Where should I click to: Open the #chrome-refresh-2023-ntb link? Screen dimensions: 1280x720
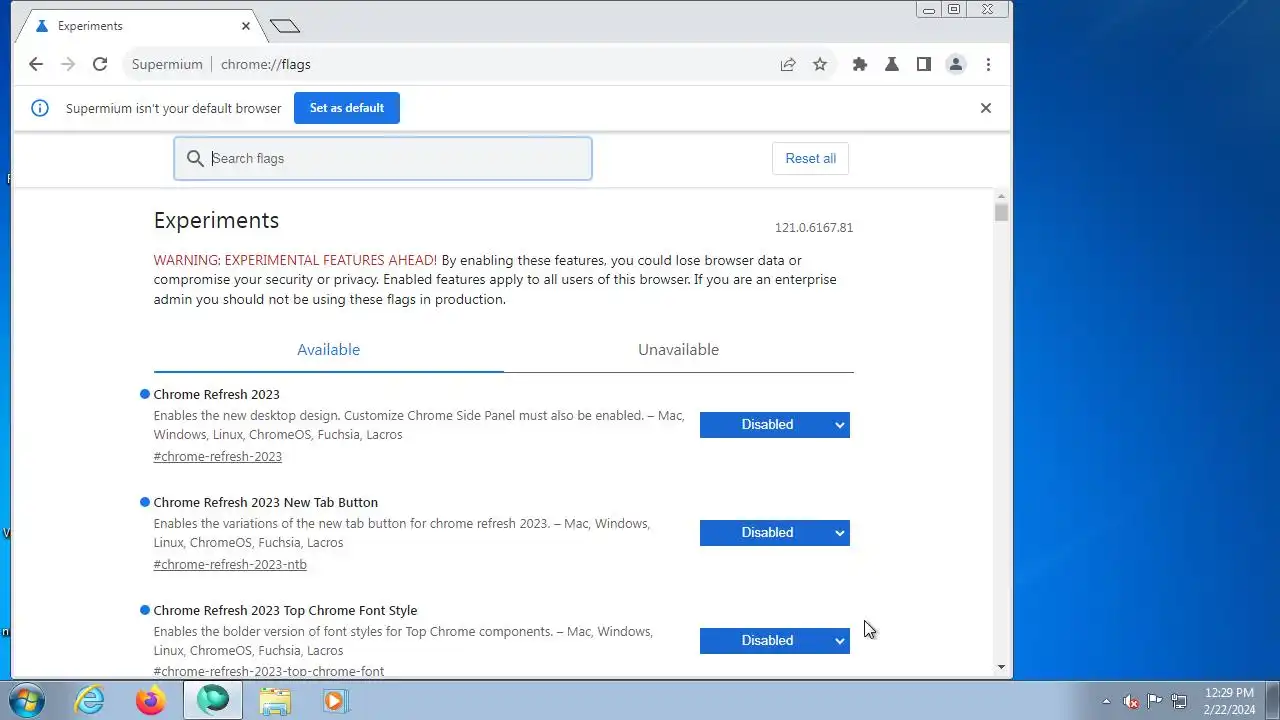coord(230,564)
